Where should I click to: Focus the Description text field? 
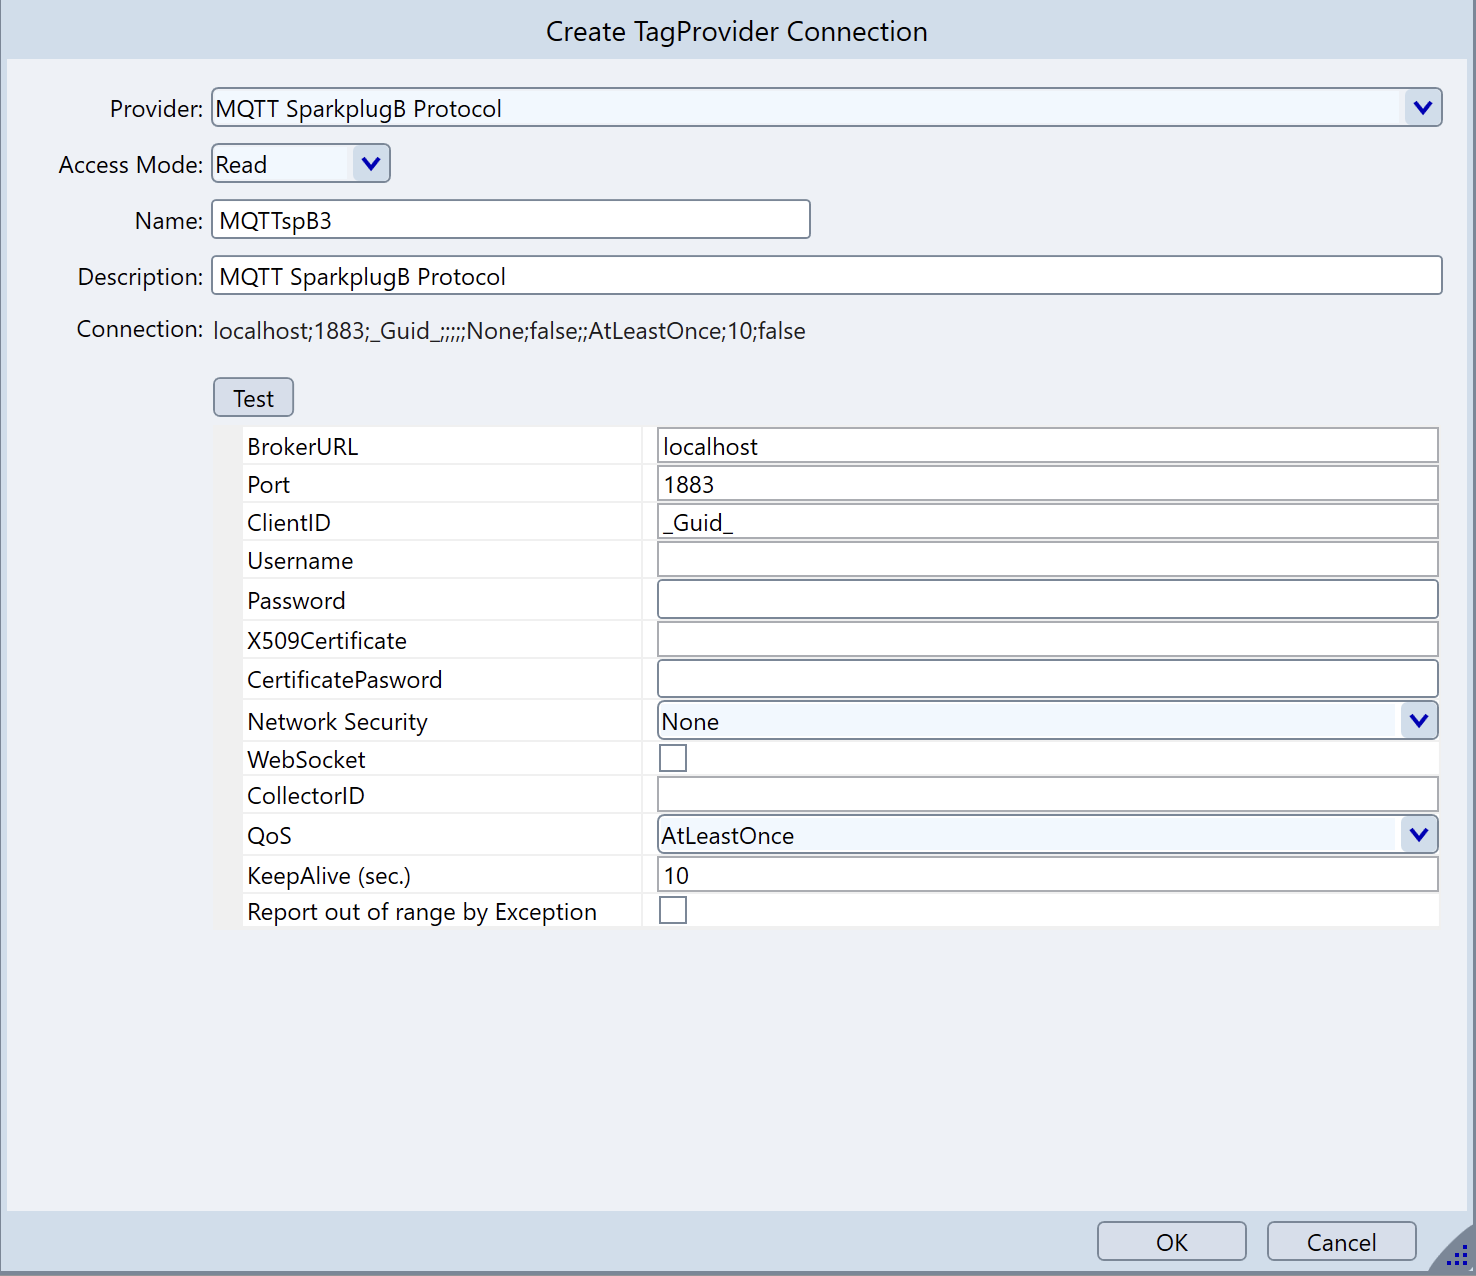[826, 276]
